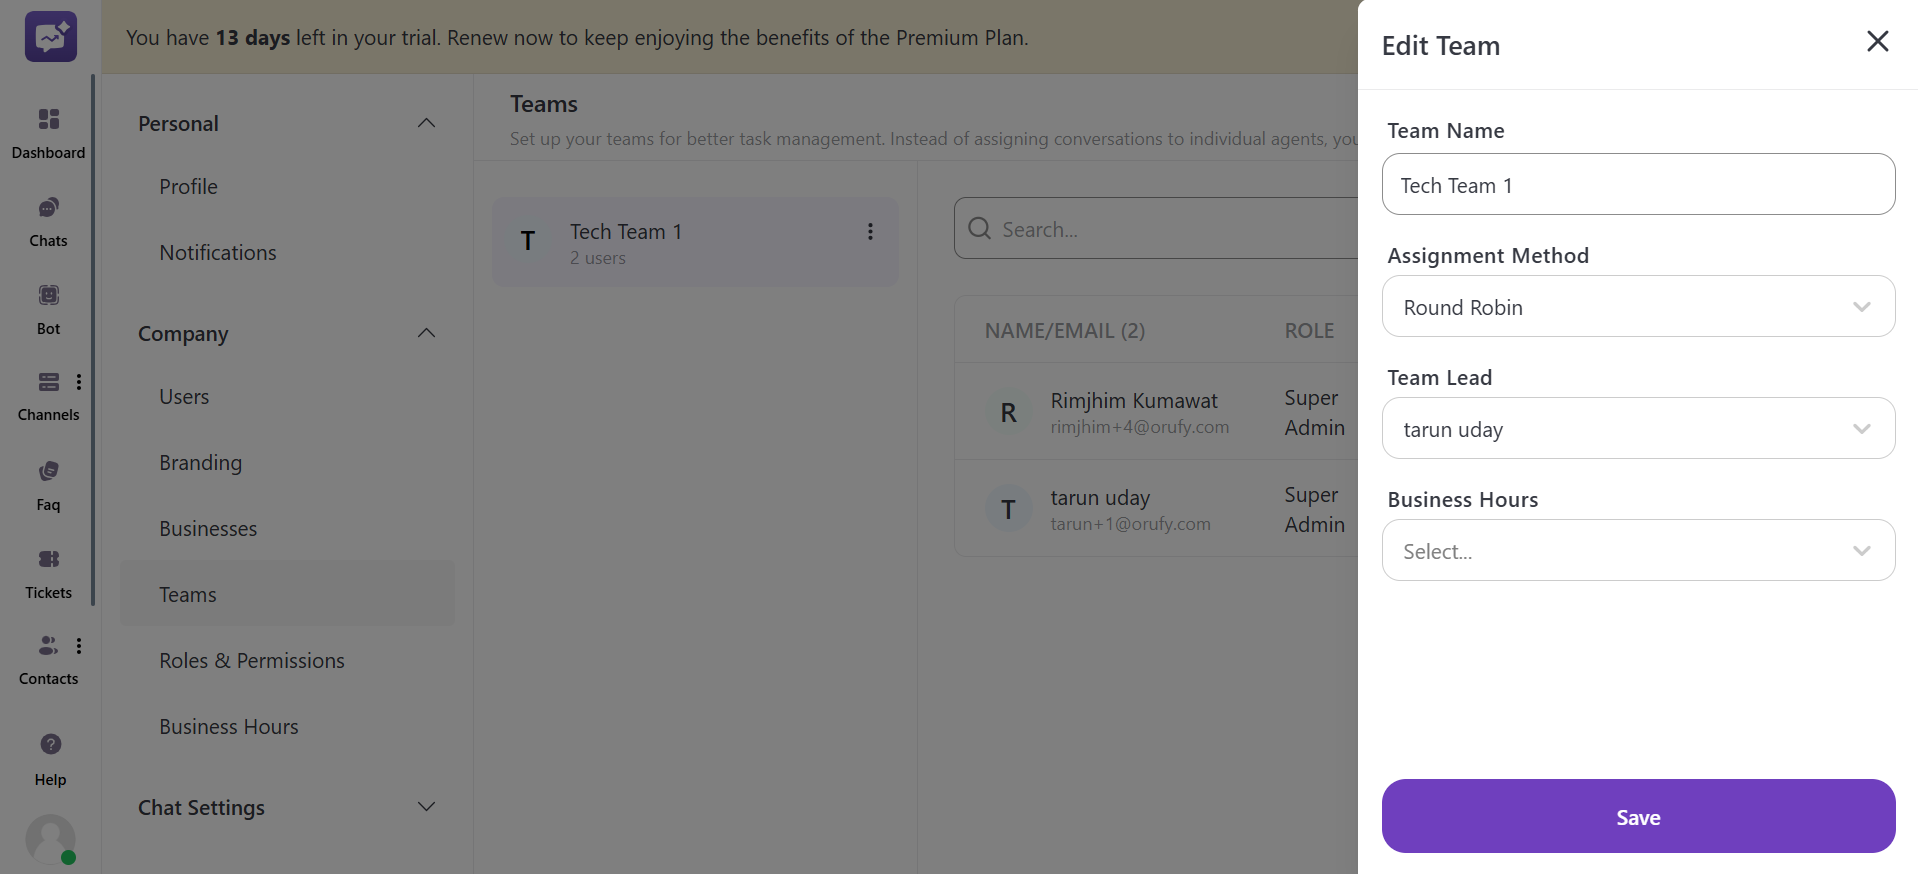Open the Dashboard icon in sidebar
This screenshot has width=1918, height=874.
click(48, 120)
